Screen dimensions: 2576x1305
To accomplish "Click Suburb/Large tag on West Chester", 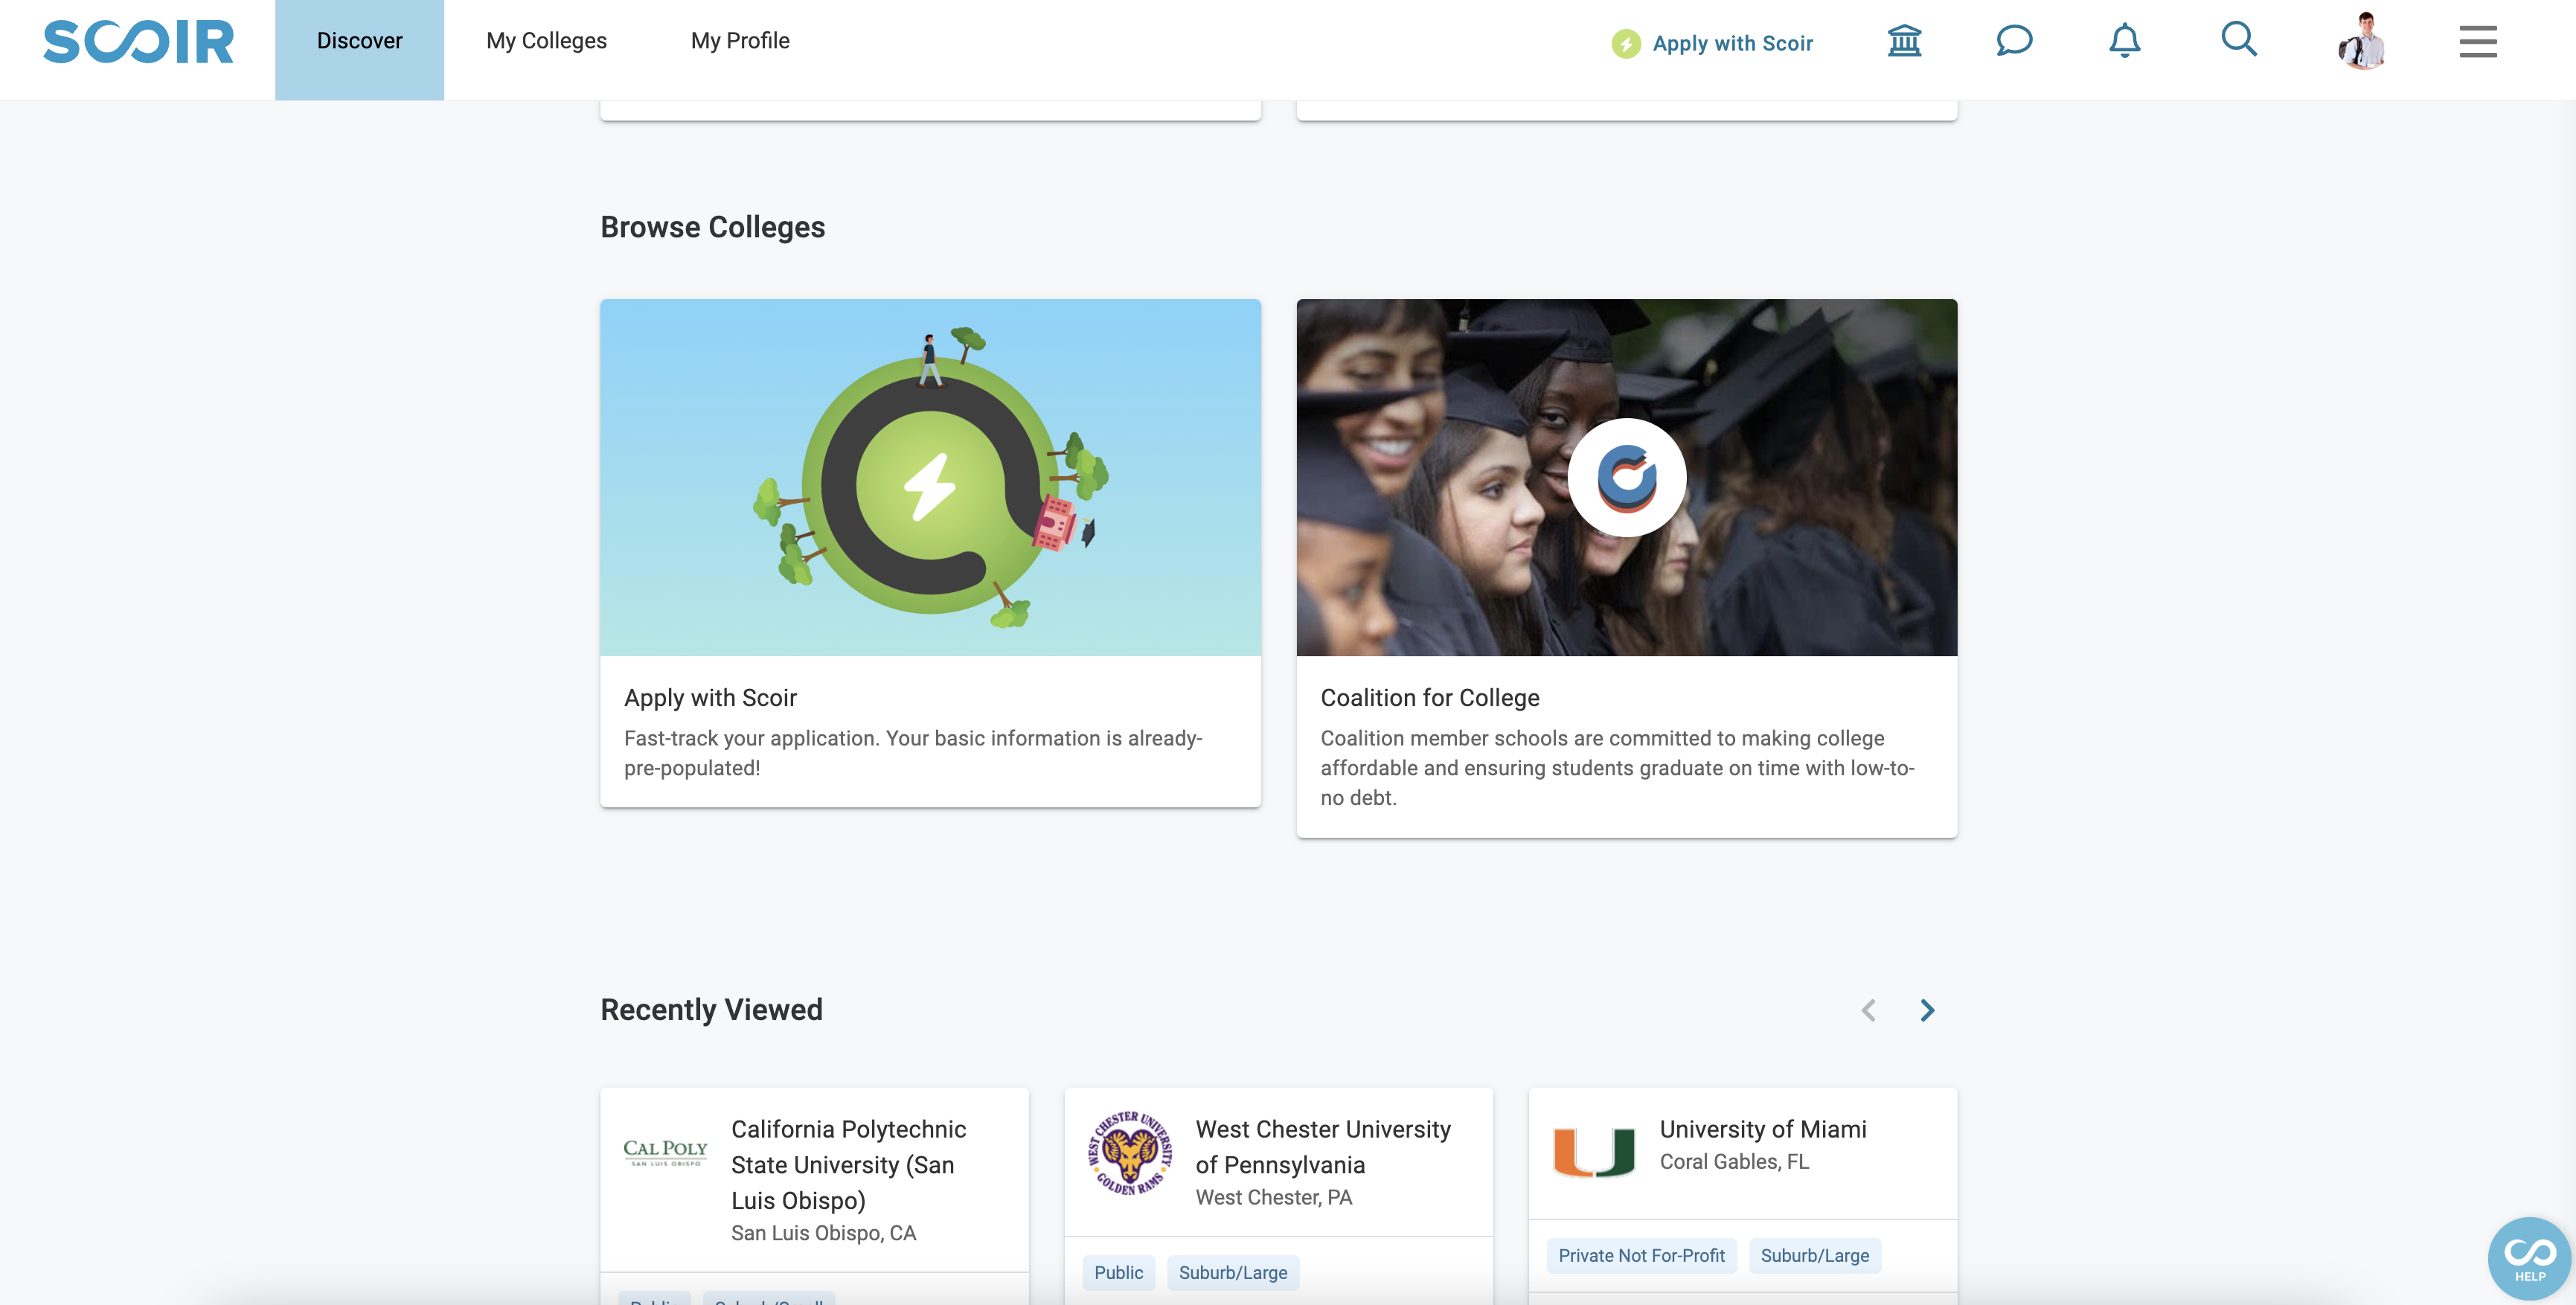I will pyautogui.click(x=1233, y=1272).
